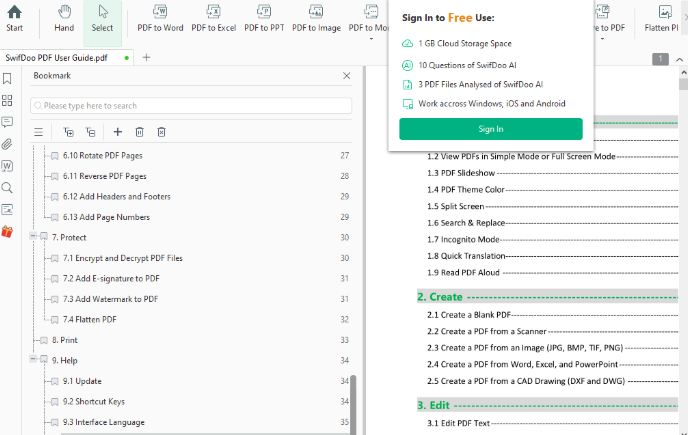Screen dimensions: 688x435
Task: Follow the 1.3 PDF Slideshow contents link
Action: pyautogui.click(x=461, y=173)
